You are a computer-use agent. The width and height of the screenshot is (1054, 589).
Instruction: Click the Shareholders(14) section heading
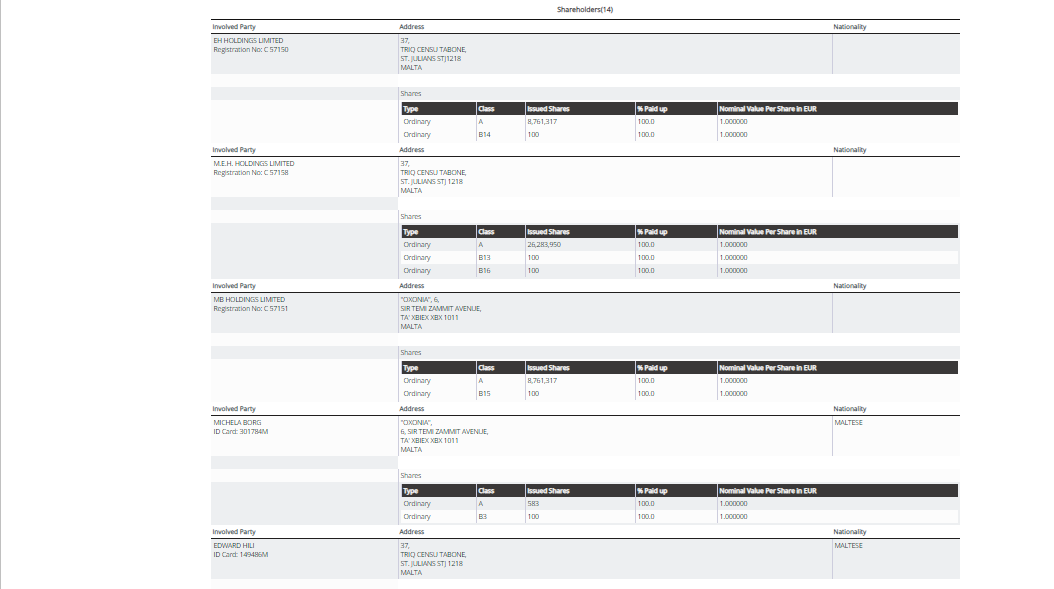[585, 9]
